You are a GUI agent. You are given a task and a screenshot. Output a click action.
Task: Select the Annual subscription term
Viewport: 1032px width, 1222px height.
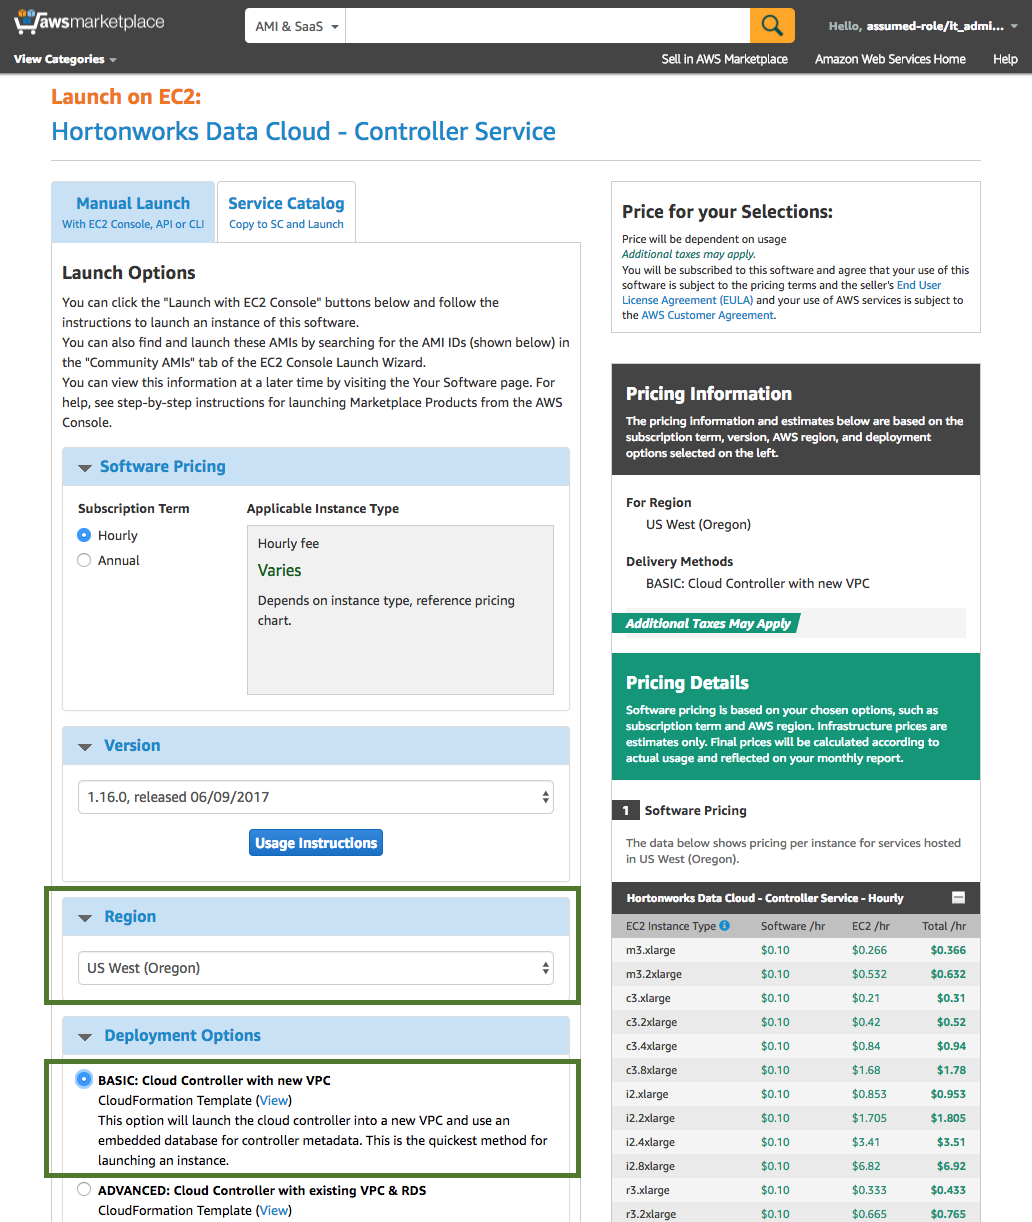(84, 560)
